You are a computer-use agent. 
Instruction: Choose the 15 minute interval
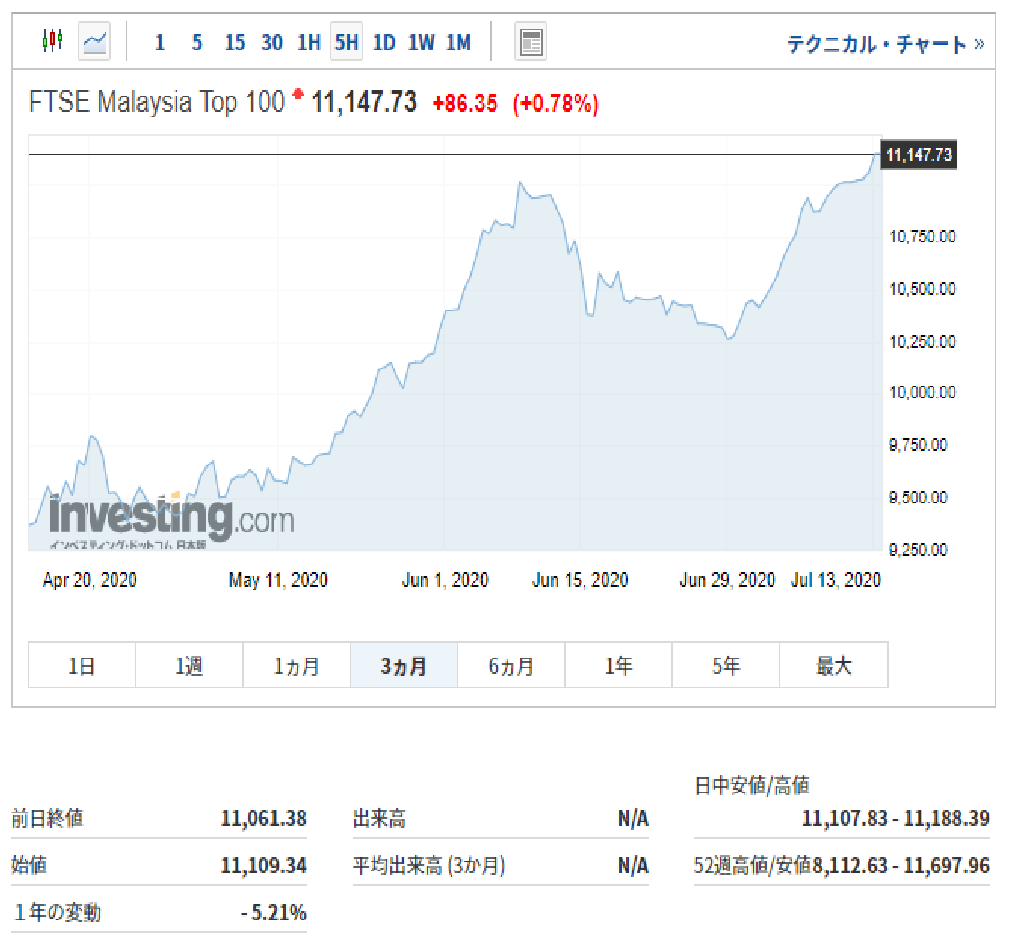point(235,42)
